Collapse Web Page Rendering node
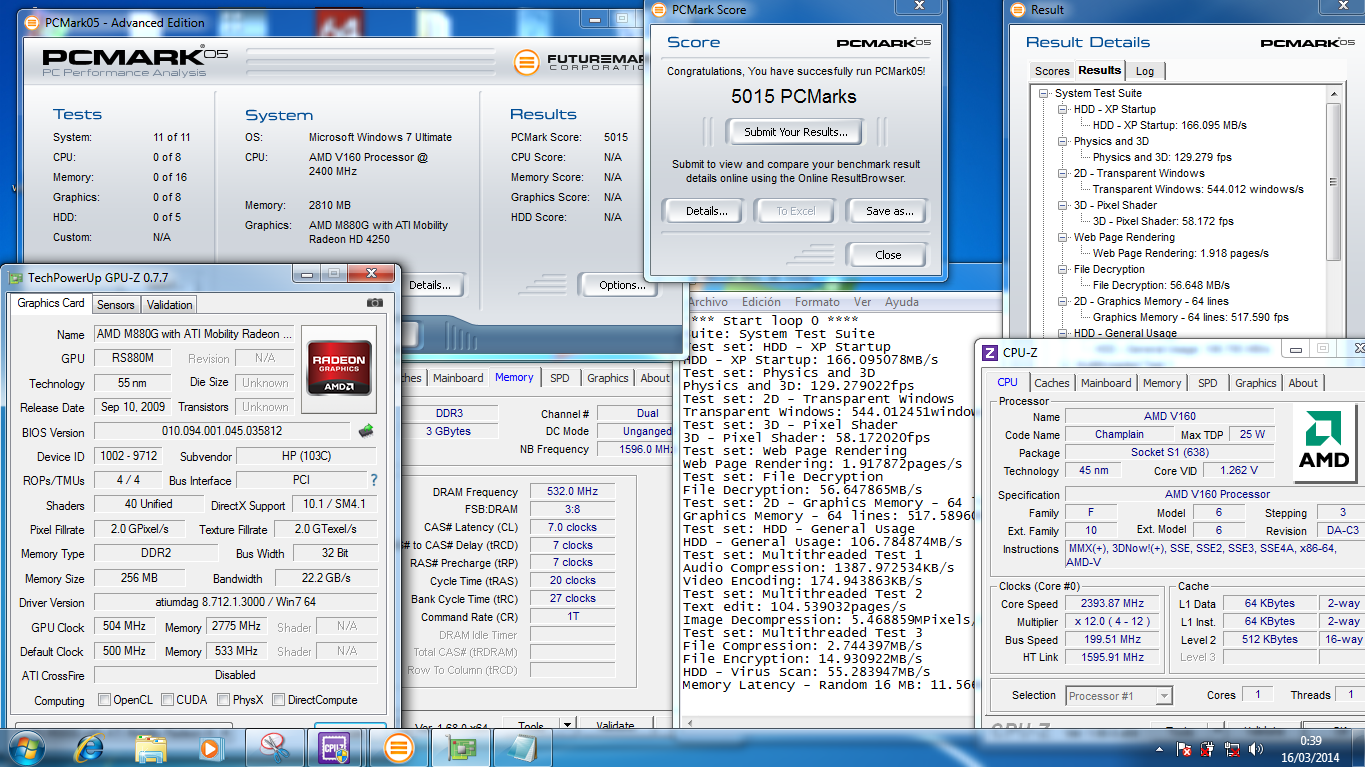This screenshot has width=1365, height=767. coord(1064,238)
